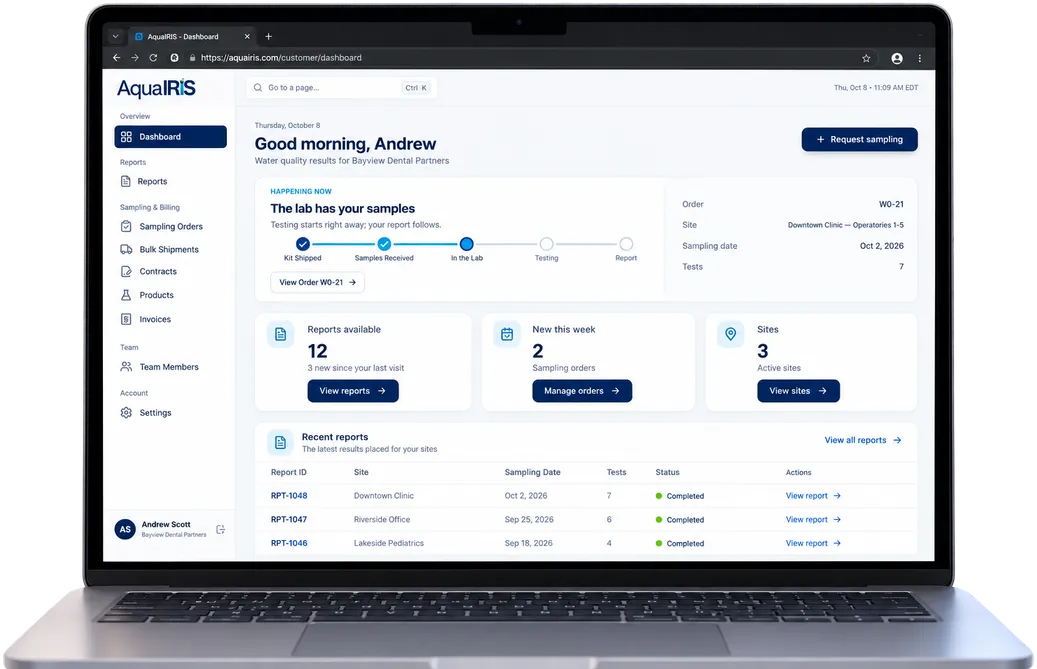Open the tab search chevron in browser

coord(115,36)
